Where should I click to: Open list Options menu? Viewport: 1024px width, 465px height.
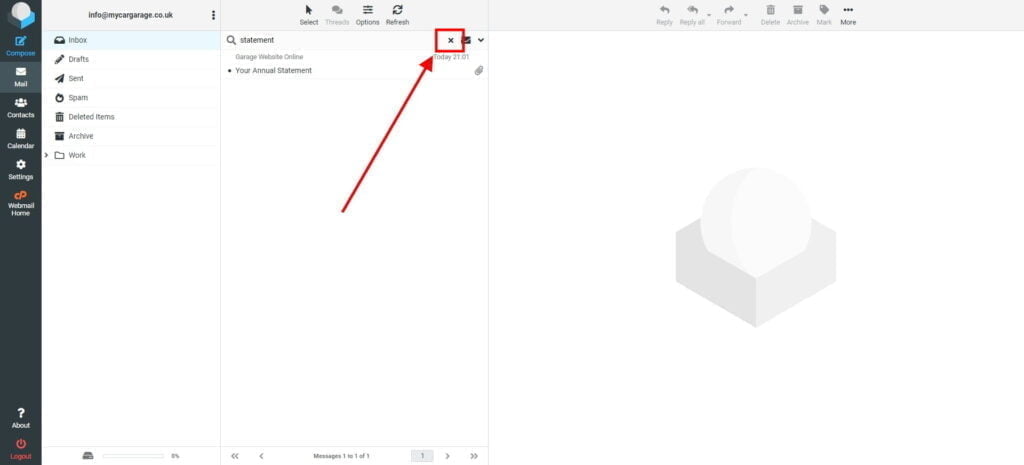(368, 15)
